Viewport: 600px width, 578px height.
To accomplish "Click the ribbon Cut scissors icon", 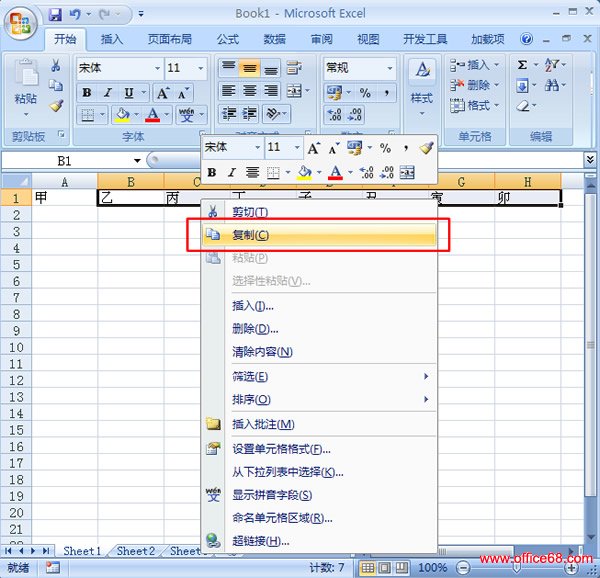I will (x=56, y=66).
